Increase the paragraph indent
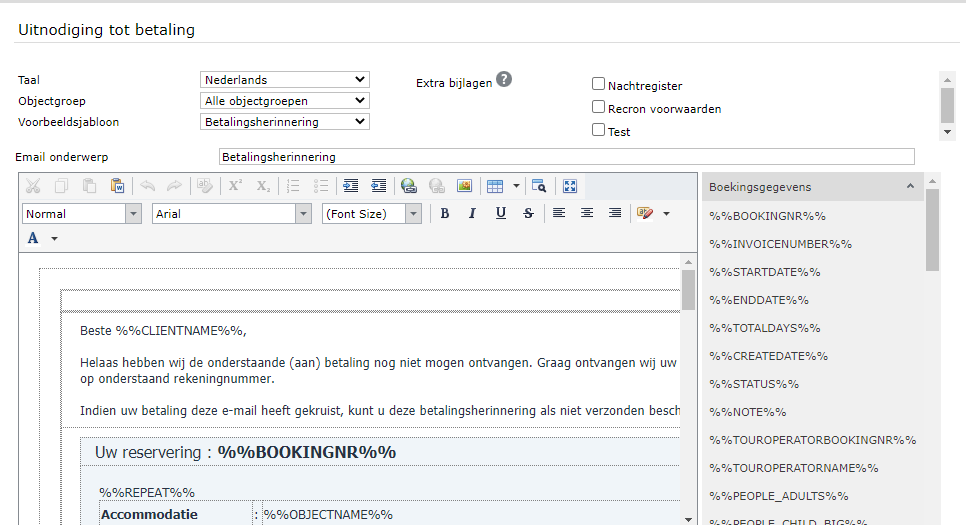 point(351,186)
